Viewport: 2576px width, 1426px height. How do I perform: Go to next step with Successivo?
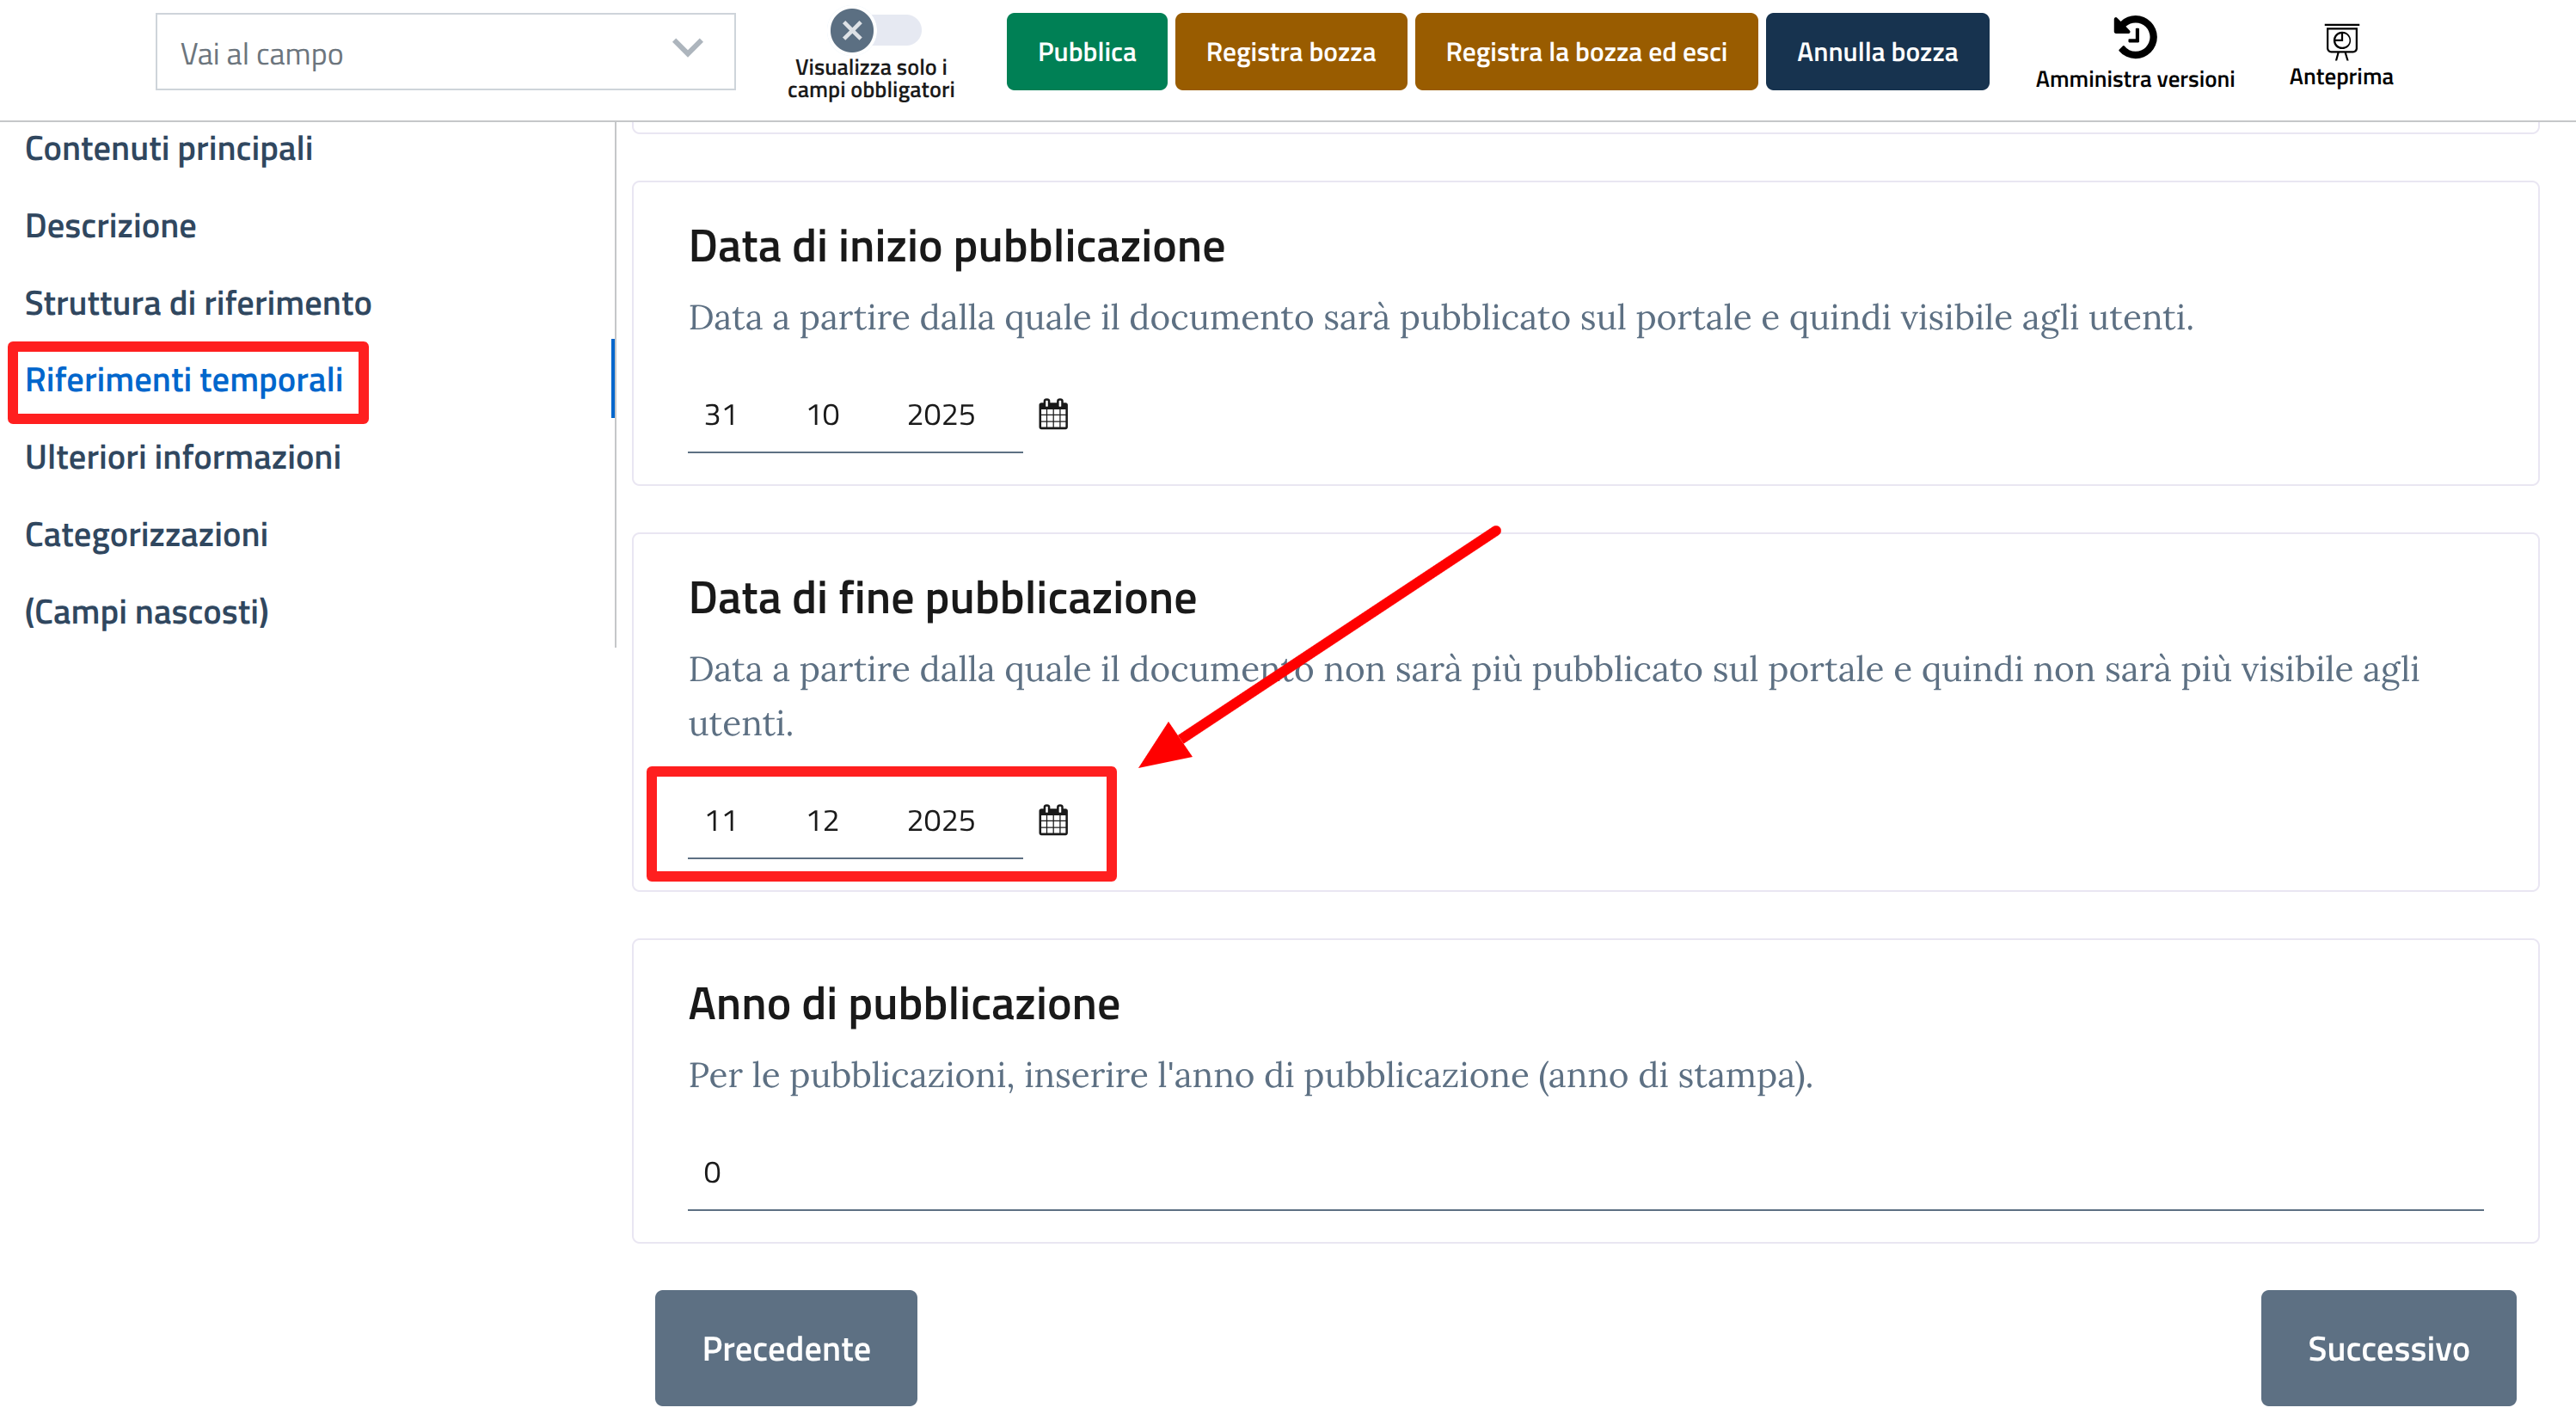click(x=2387, y=1348)
